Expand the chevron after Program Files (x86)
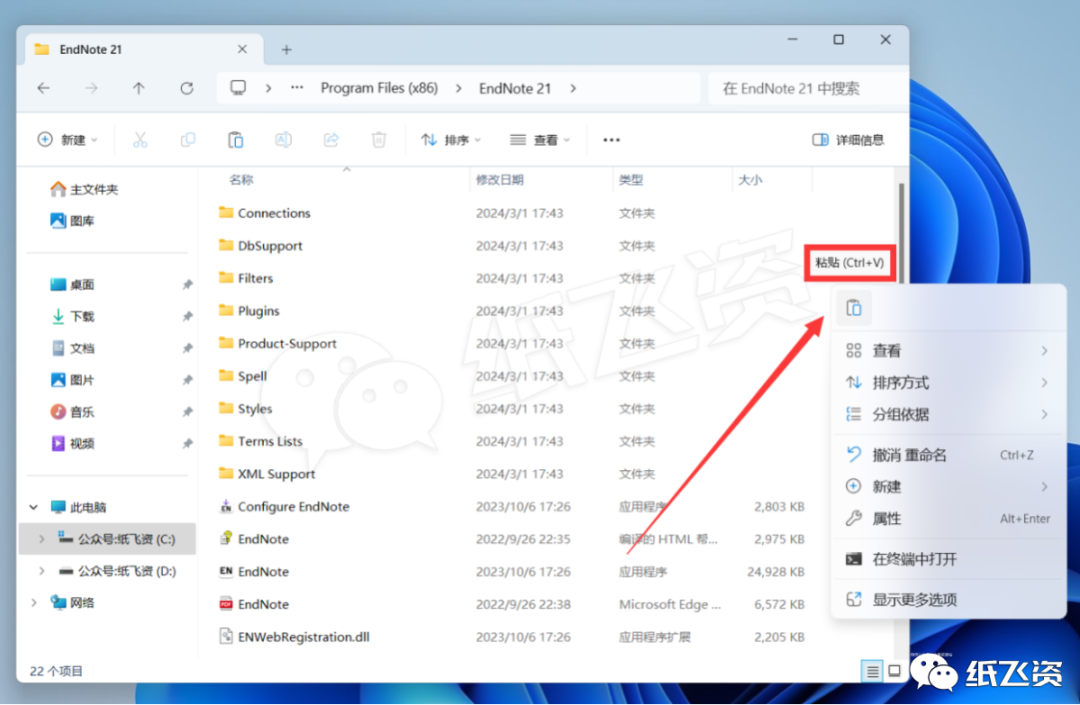Screen dimensions: 1080x705 click(x=459, y=88)
